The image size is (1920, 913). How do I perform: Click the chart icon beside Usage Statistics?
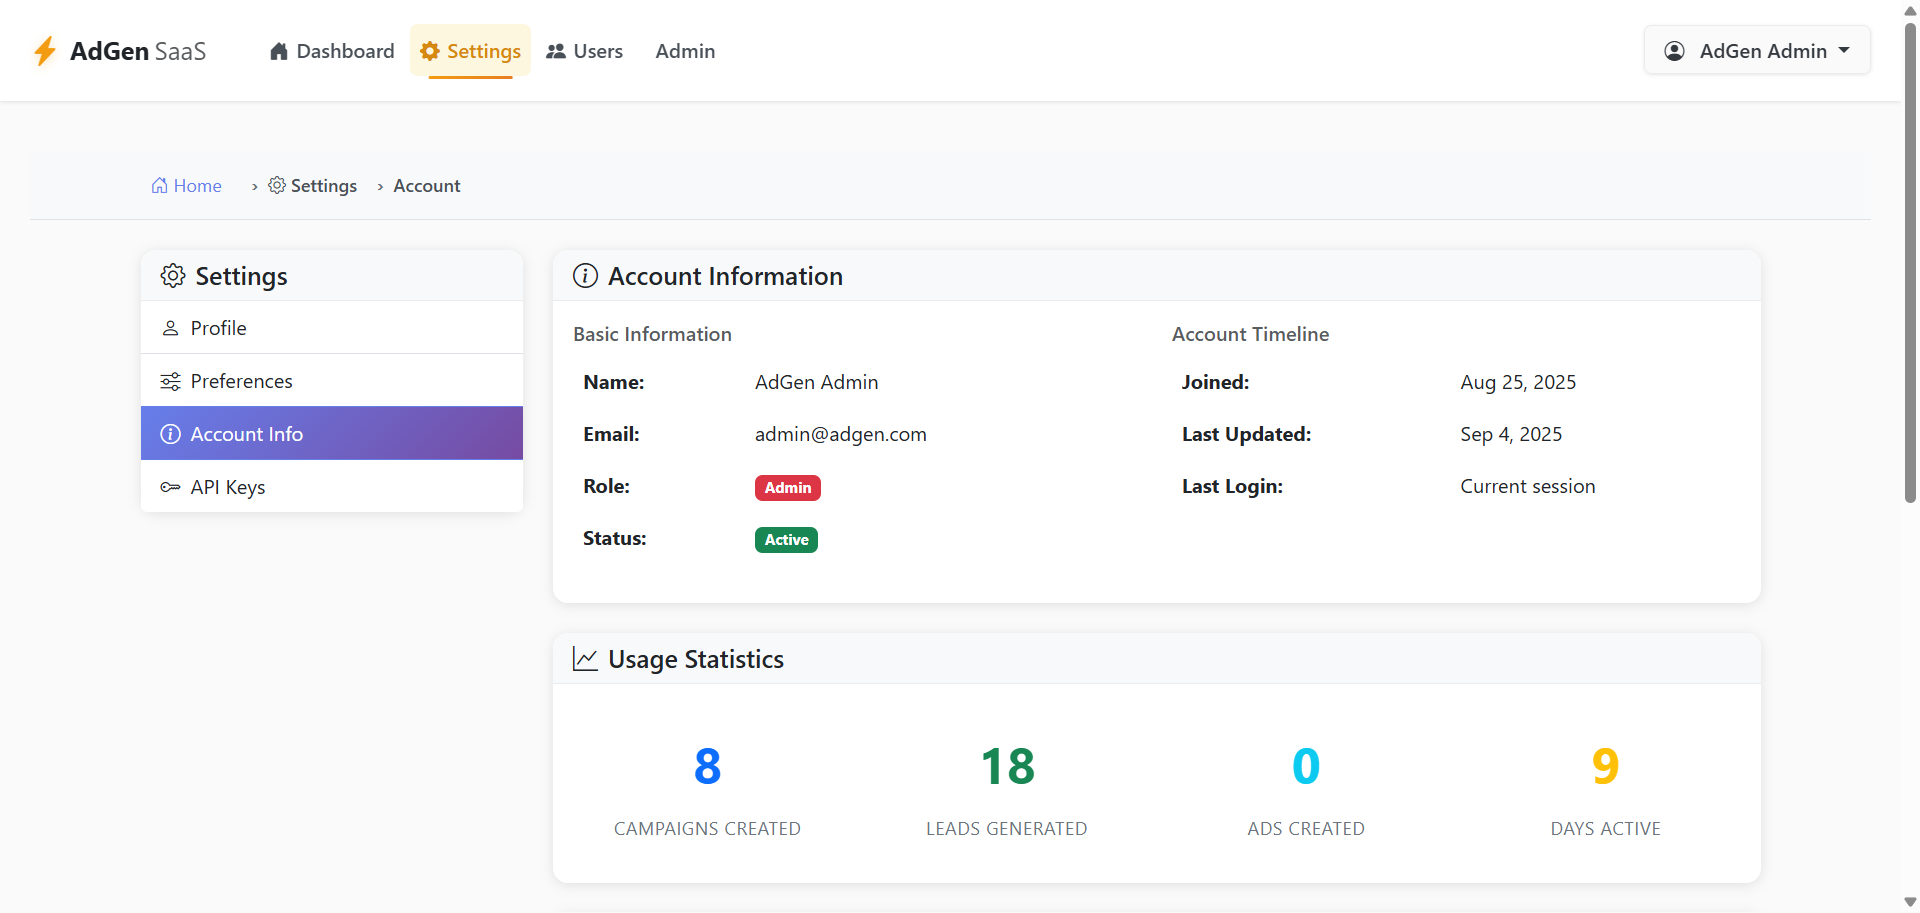585,659
